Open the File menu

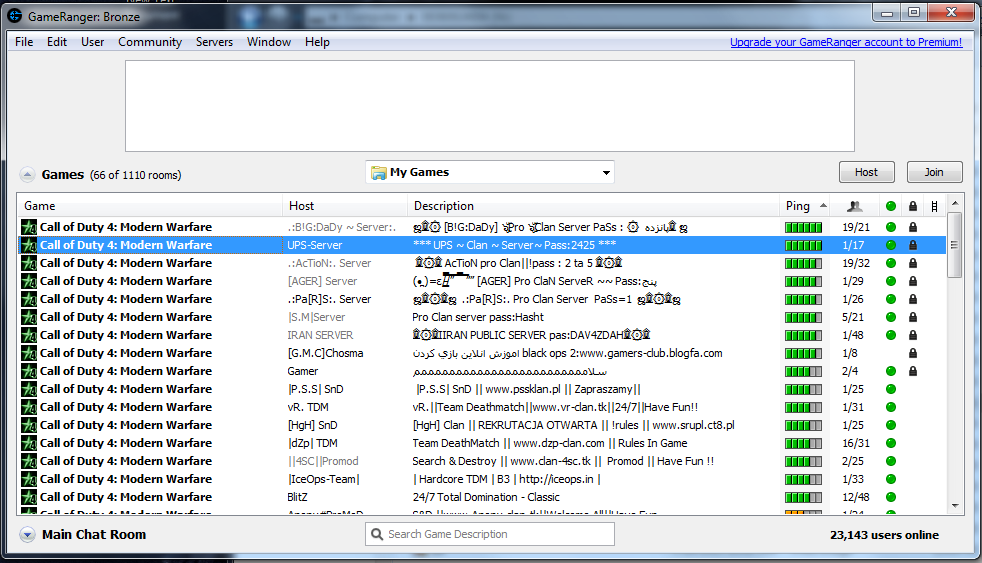pos(24,42)
